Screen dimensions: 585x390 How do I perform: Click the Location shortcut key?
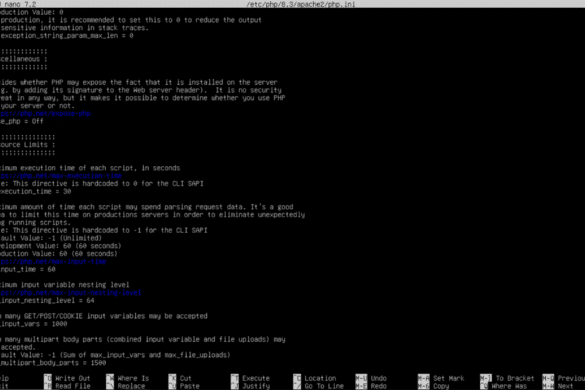[297, 378]
